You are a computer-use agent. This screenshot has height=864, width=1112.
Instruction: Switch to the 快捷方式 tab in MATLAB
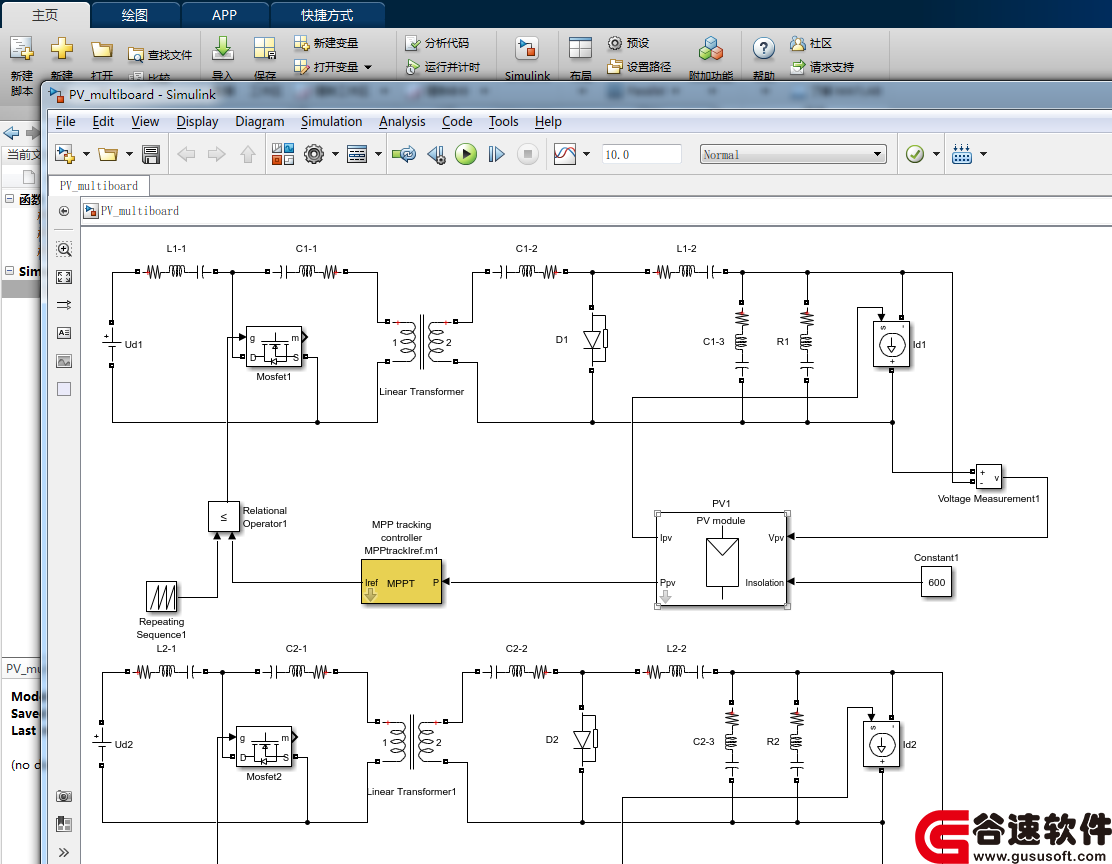[327, 15]
